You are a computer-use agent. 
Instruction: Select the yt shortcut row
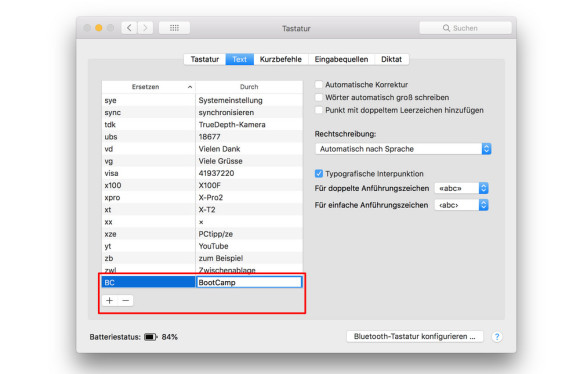pyautogui.click(x=202, y=246)
